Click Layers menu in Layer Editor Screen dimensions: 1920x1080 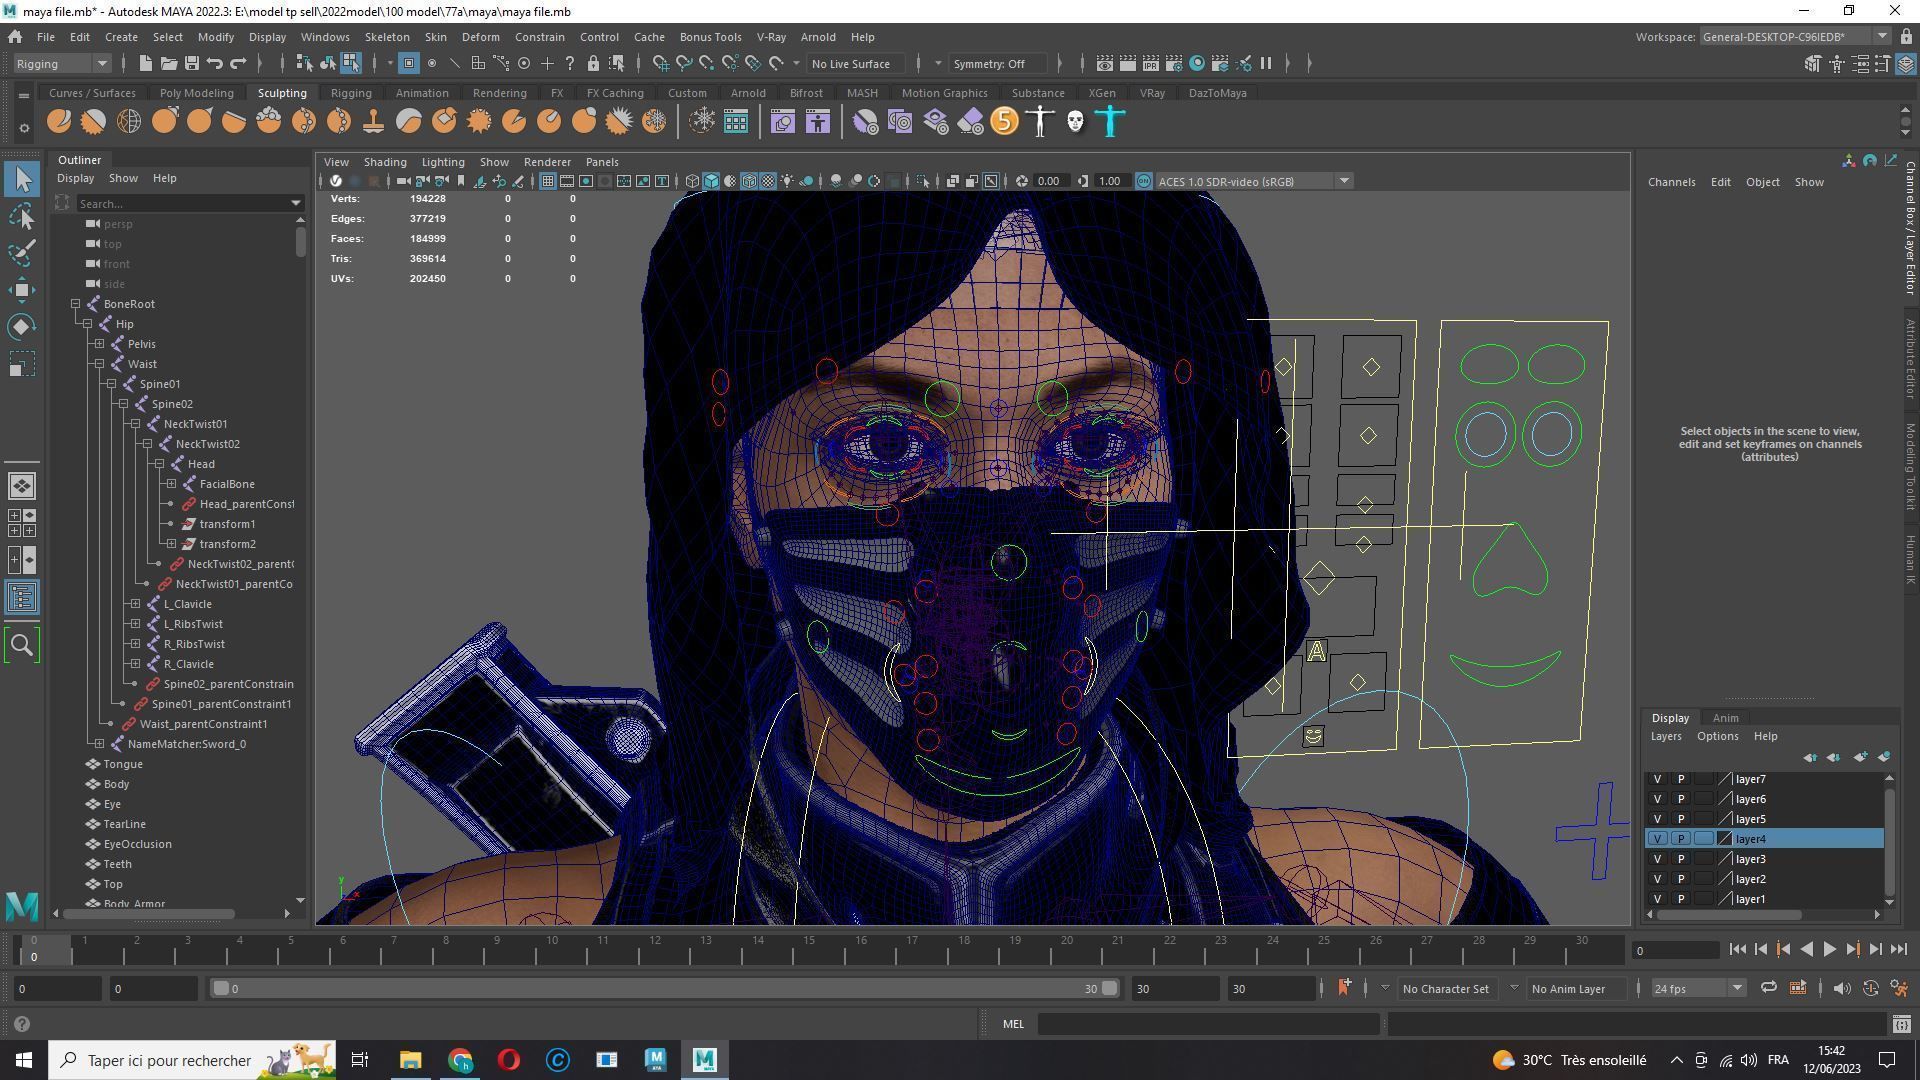tap(1665, 736)
